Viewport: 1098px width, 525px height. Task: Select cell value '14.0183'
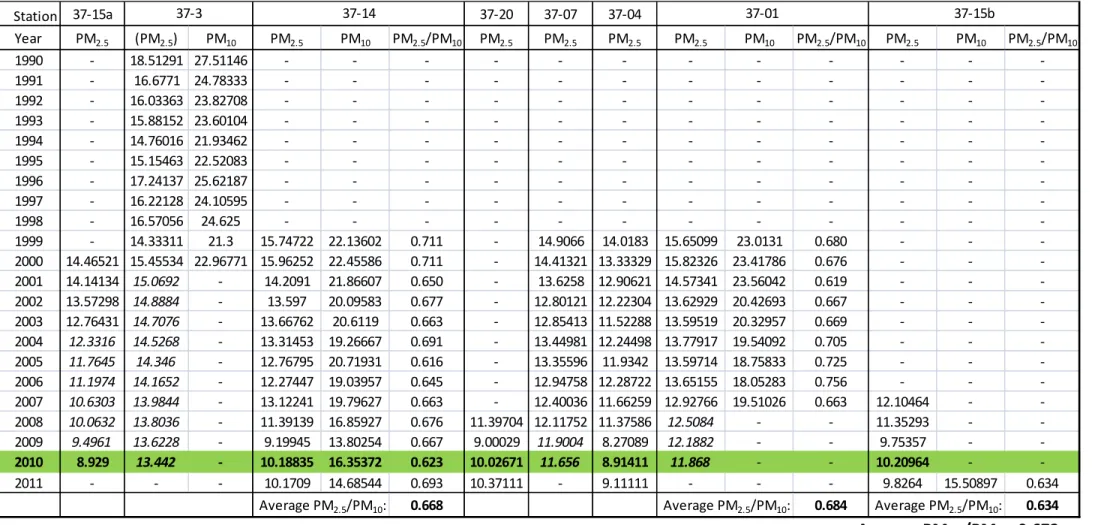[625, 242]
